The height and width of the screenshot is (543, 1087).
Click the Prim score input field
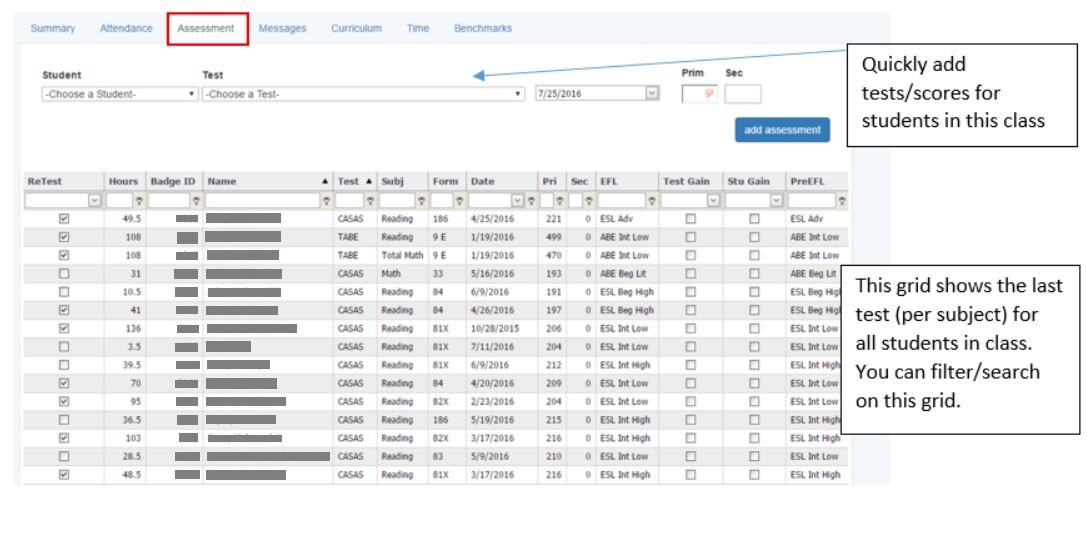point(698,94)
